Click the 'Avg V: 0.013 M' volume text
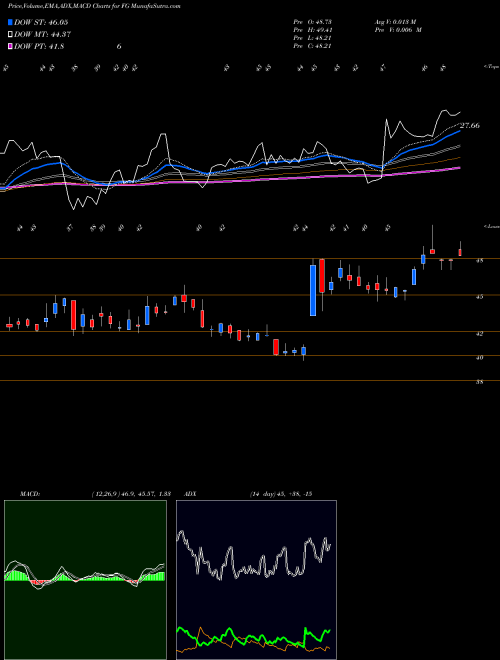 coord(395,22)
